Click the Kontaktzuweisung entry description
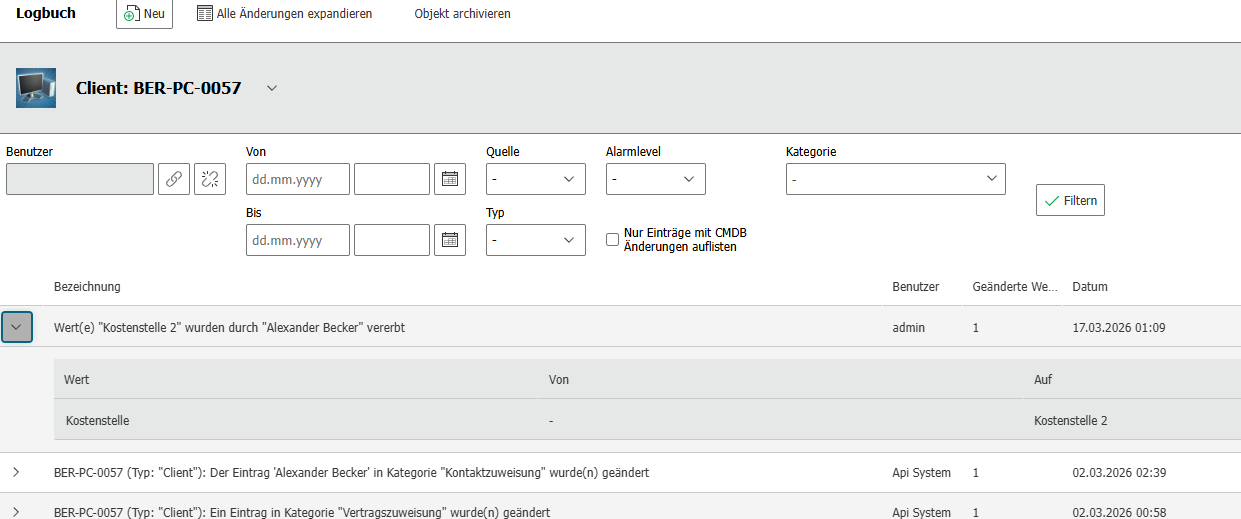1241x519 pixels. (352, 472)
